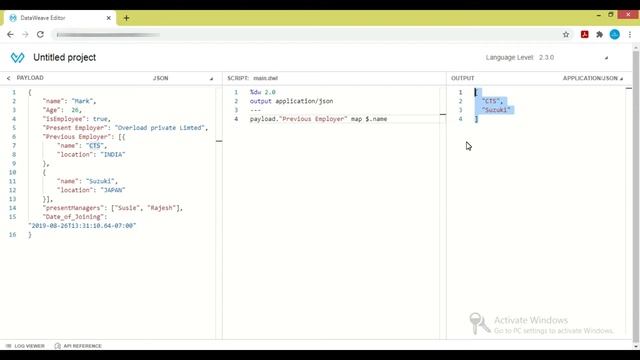Collapse the payload panel with back chevron
640x360 pixels.
8,78
